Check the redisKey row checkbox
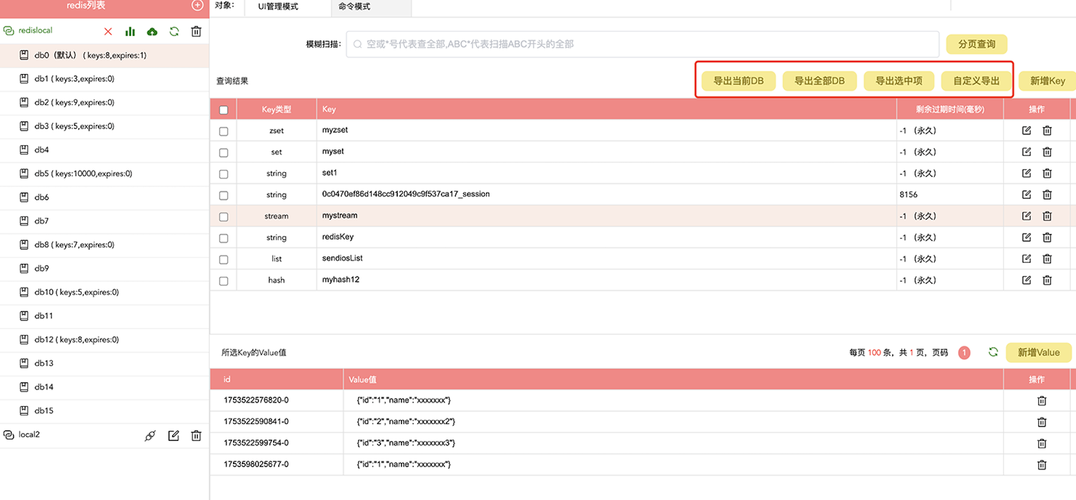1076x500 pixels. 223,238
